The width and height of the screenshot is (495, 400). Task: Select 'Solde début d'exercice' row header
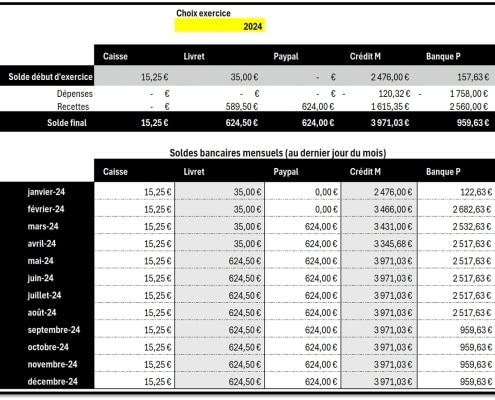tap(50, 77)
